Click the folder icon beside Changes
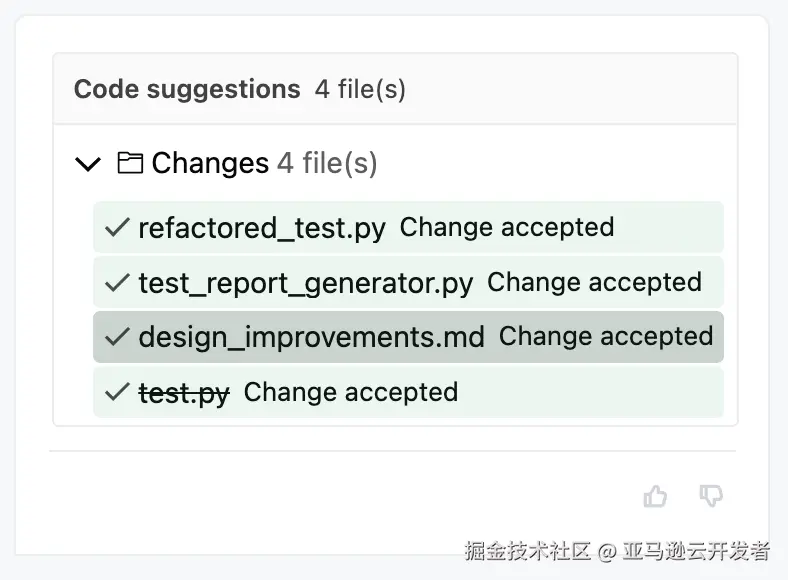 point(130,163)
